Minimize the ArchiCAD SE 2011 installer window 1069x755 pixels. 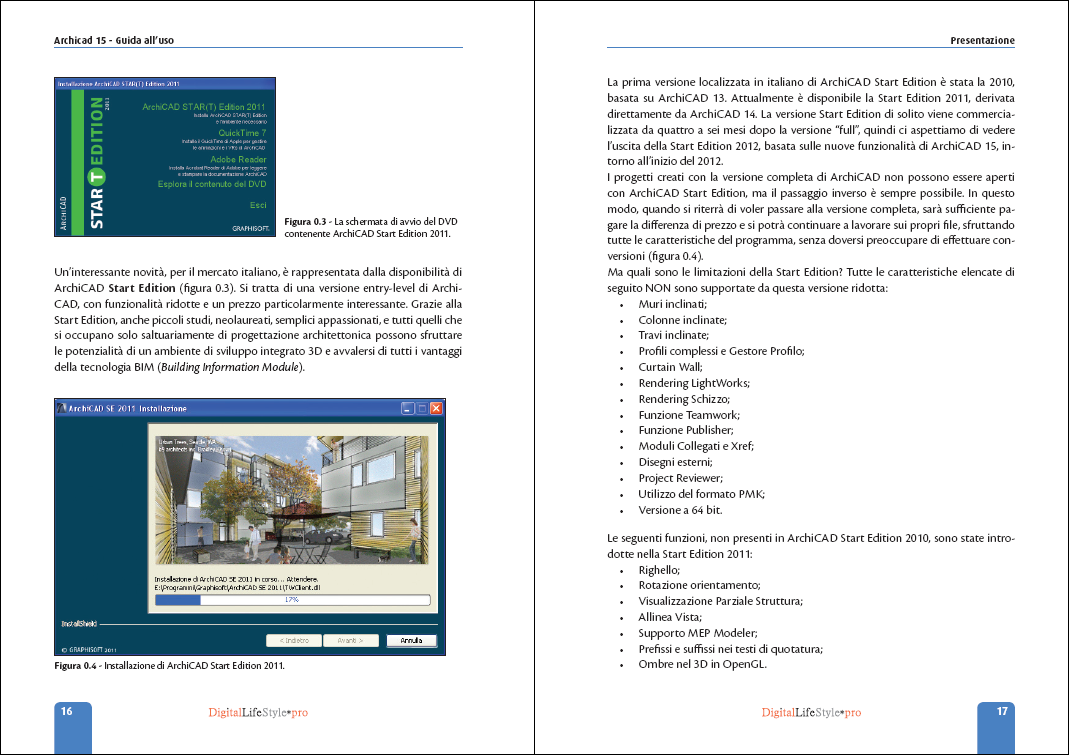pos(408,408)
